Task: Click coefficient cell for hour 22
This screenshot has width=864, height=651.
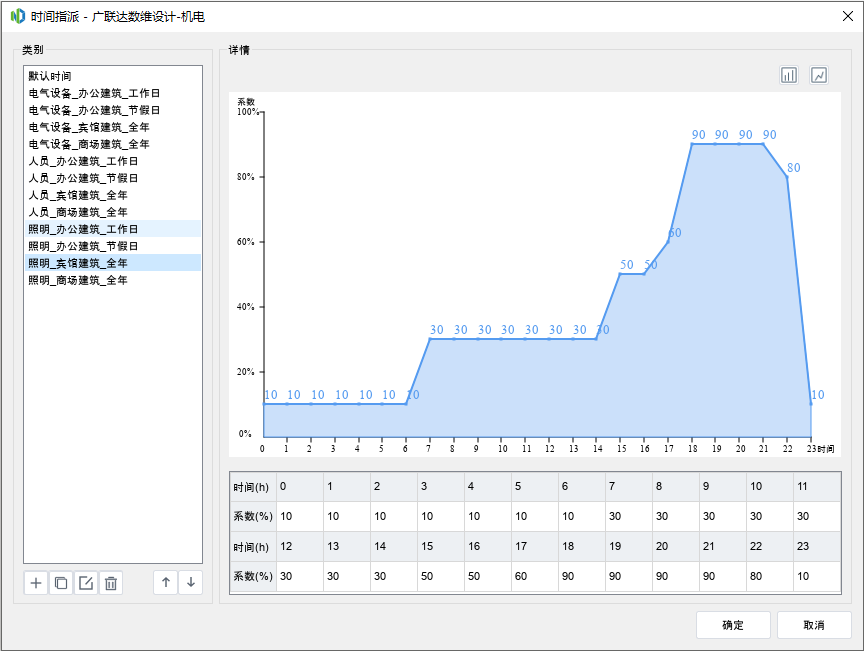Action: pos(770,577)
